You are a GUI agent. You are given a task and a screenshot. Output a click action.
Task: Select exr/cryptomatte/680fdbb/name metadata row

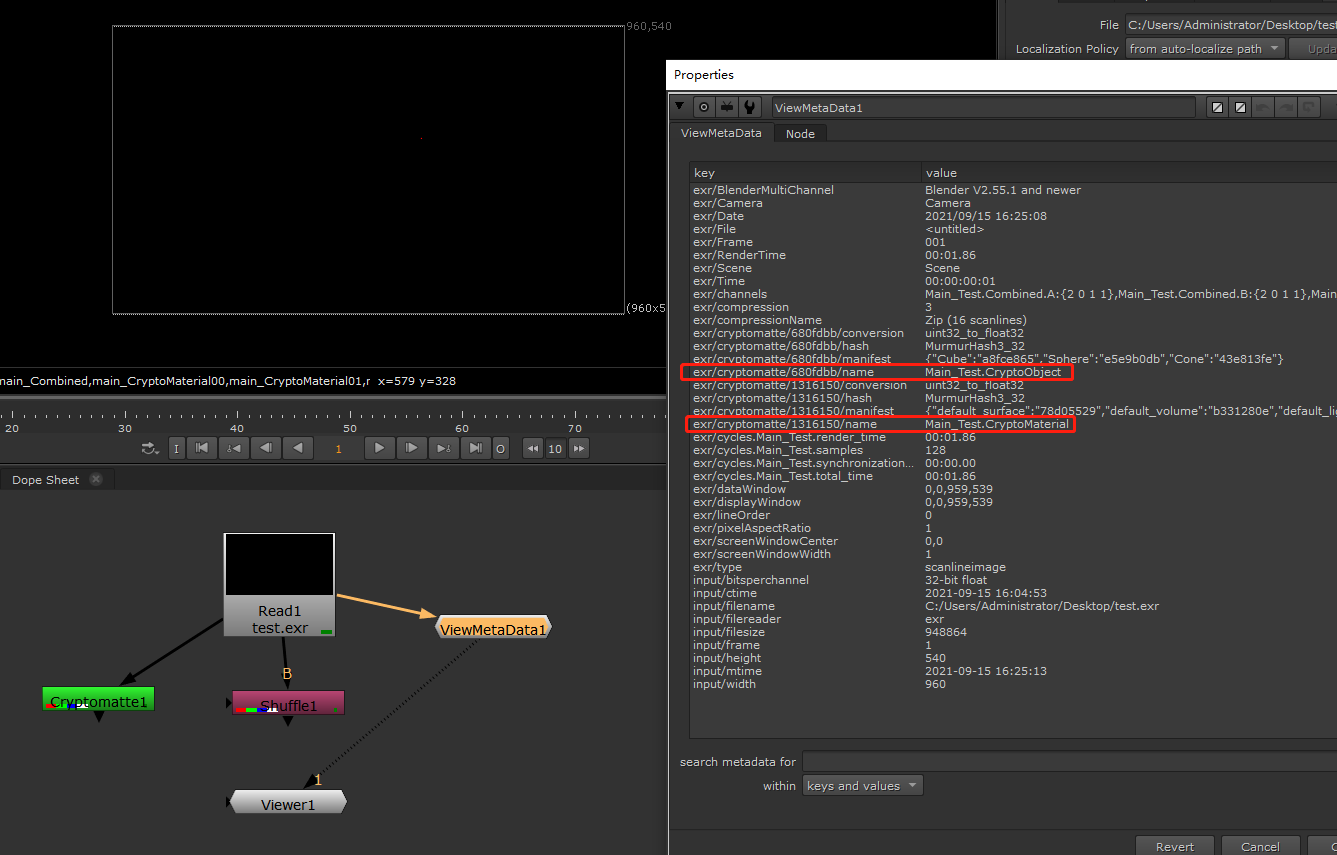point(1013,372)
